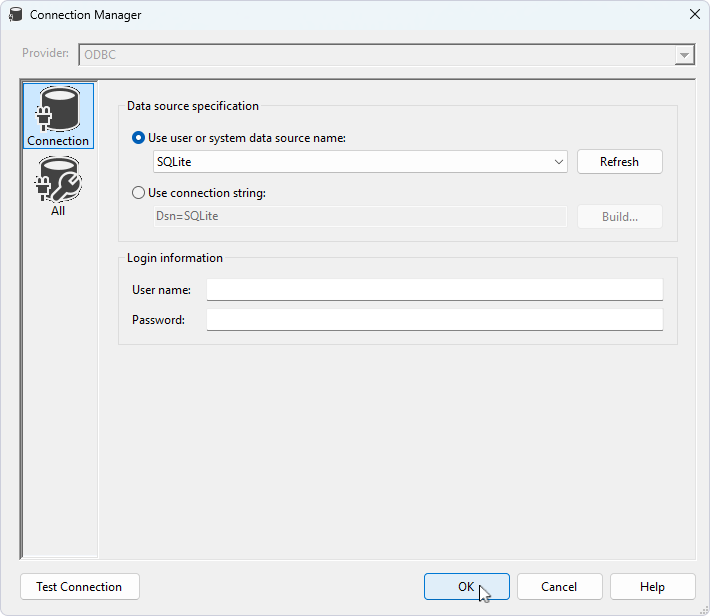The image size is (710, 616).
Task: Refresh the data source list
Action: 619,161
